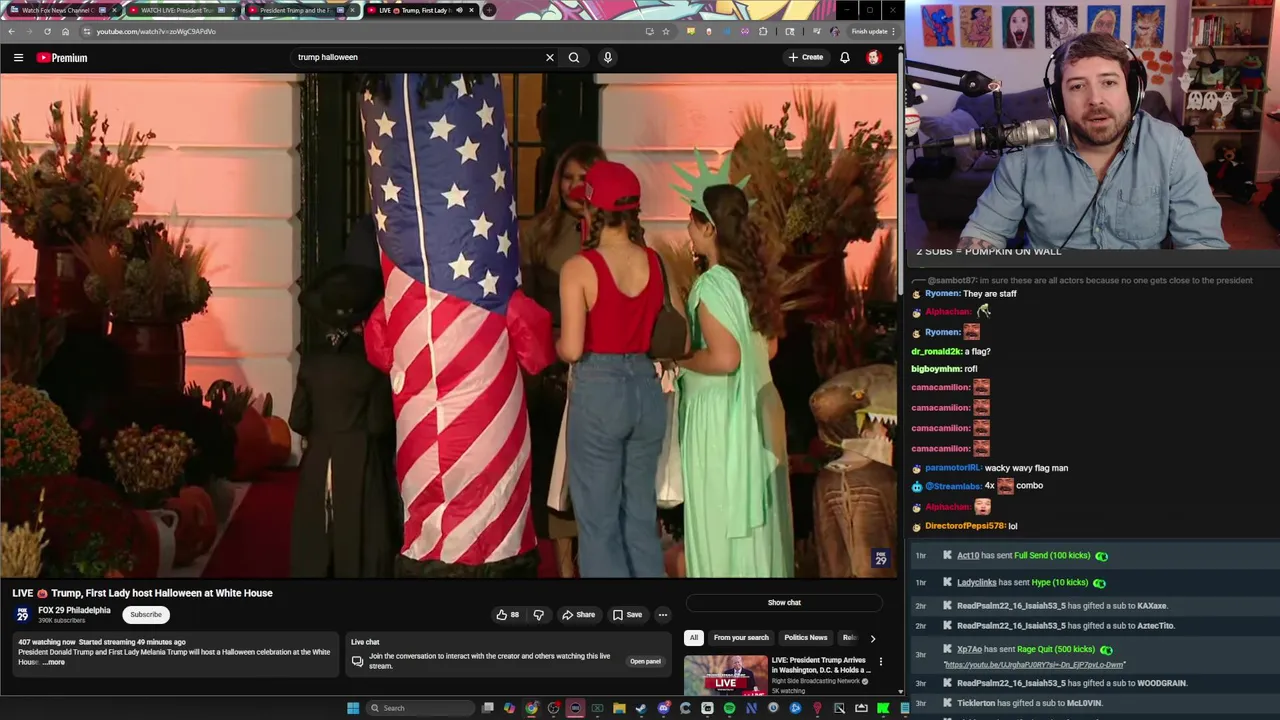Save the video to a playlist
1280x720 pixels.
coord(627,615)
